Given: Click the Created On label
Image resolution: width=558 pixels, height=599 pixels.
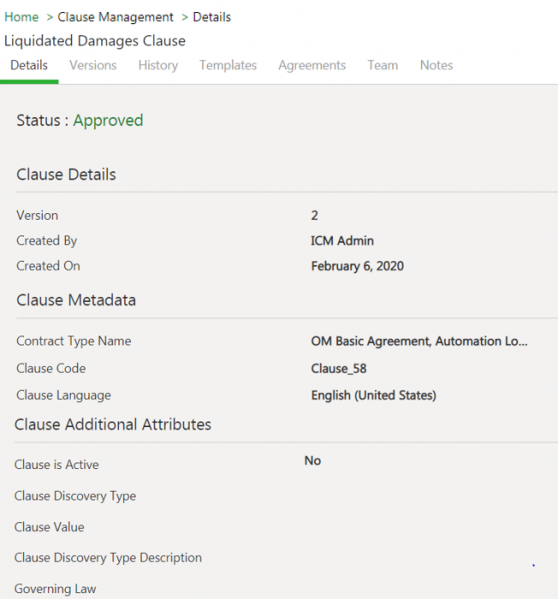Looking at the screenshot, I should coord(49,266).
